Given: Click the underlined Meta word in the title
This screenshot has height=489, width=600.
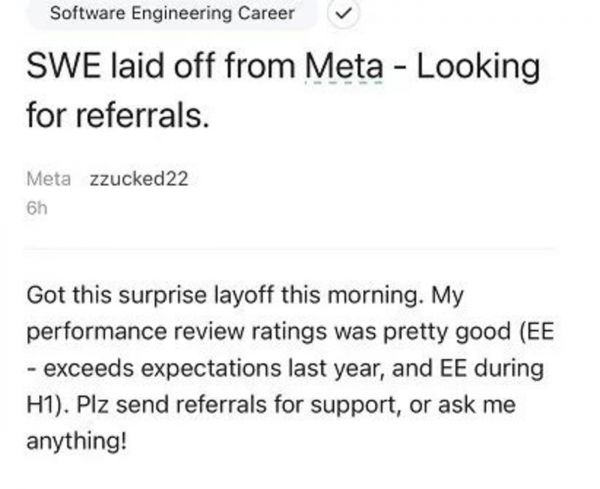Looking at the screenshot, I should coord(343,68).
